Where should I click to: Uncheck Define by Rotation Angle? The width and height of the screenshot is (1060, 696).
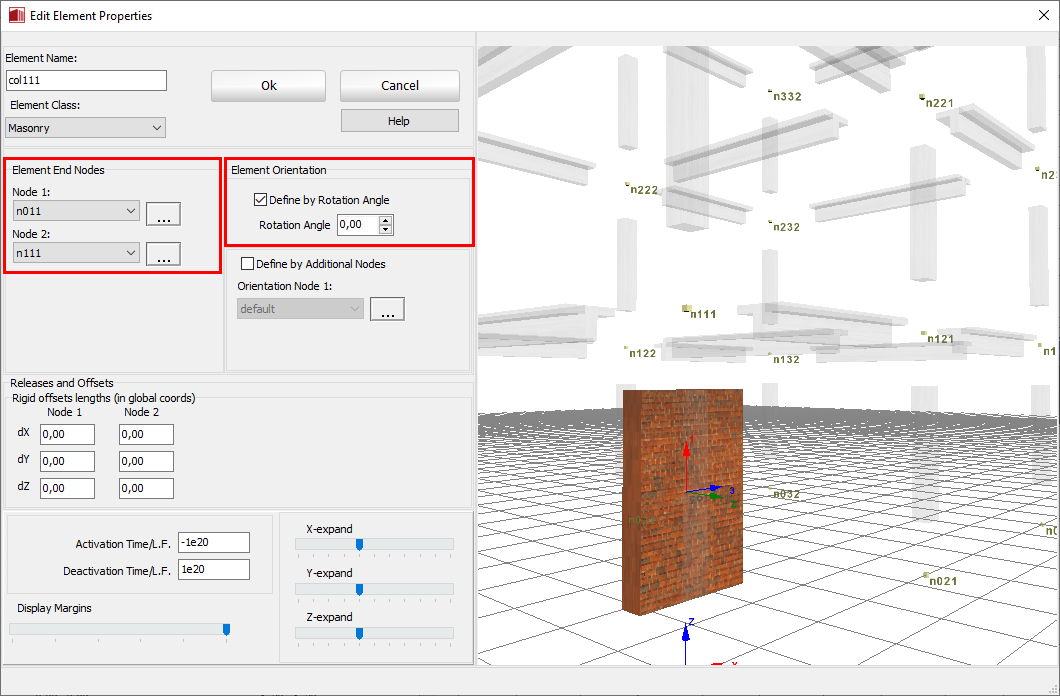click(x=261, y=200)
